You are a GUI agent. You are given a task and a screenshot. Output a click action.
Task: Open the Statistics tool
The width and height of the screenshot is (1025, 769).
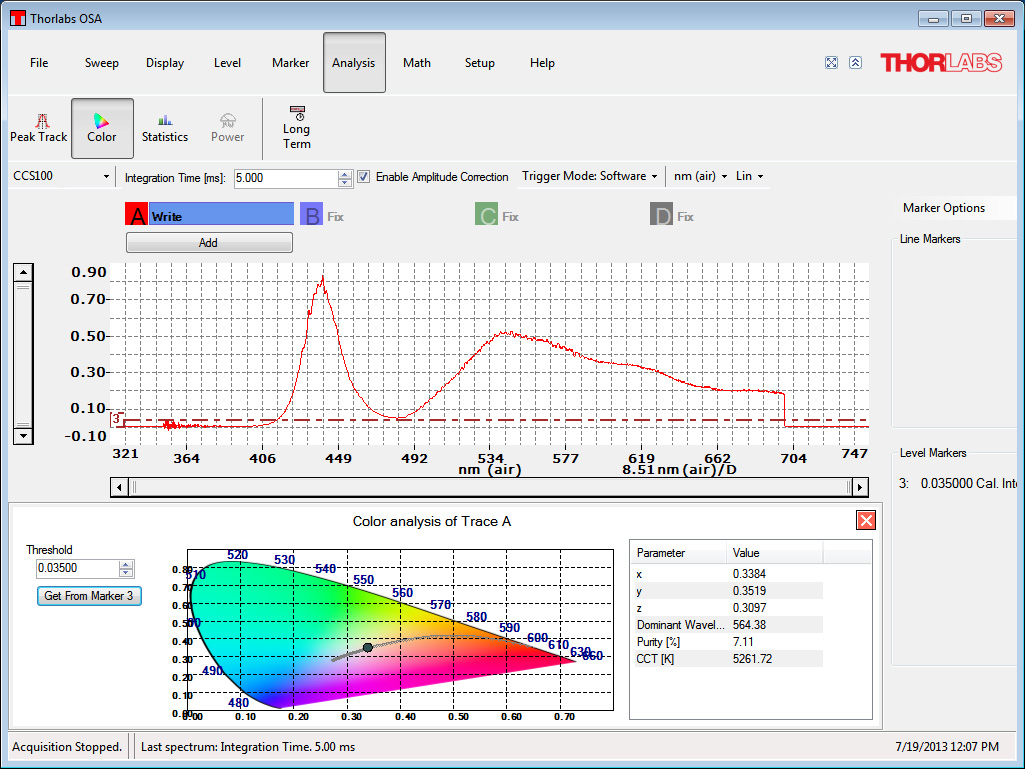coord(165,128)
